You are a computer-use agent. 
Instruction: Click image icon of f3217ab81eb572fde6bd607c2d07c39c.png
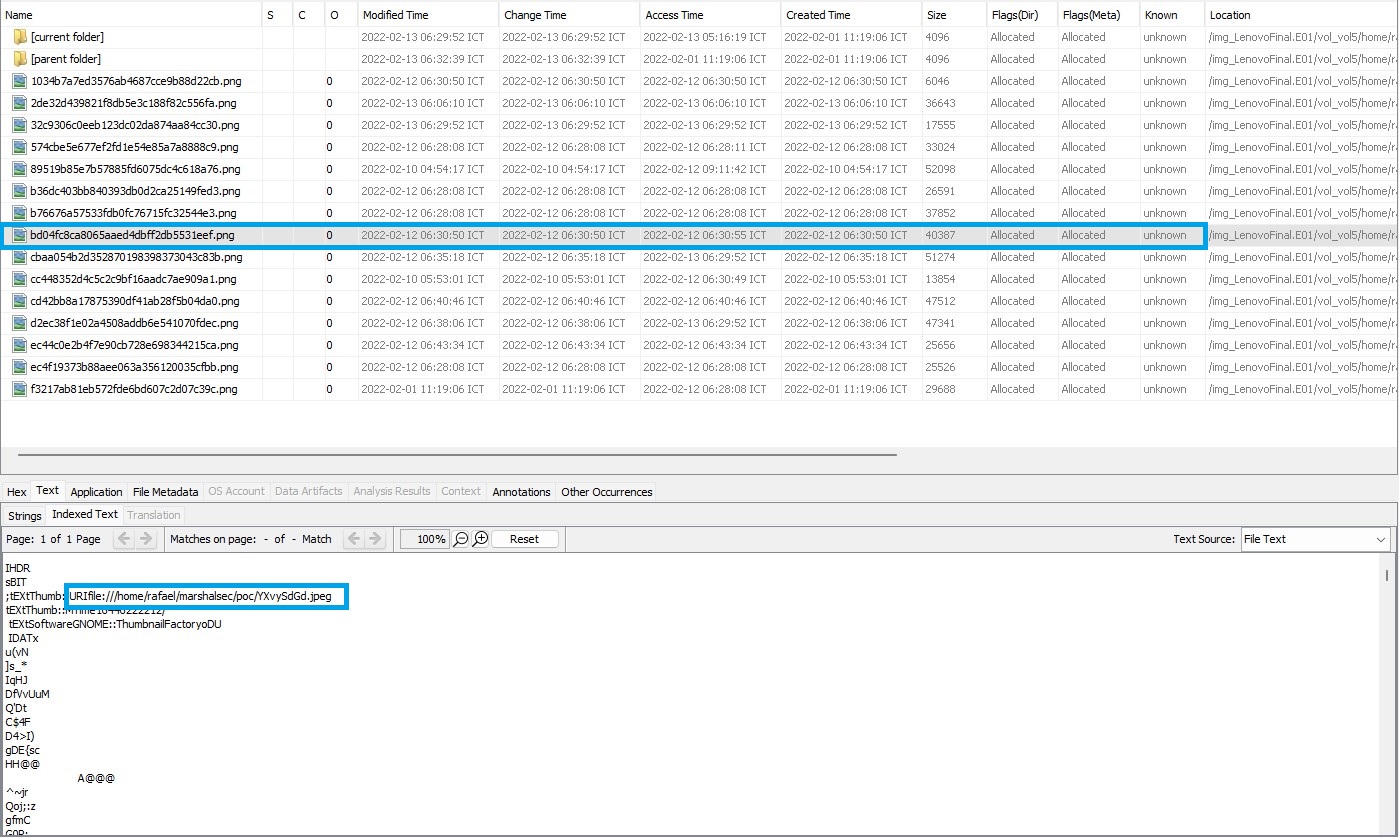[x=19, y=389]
